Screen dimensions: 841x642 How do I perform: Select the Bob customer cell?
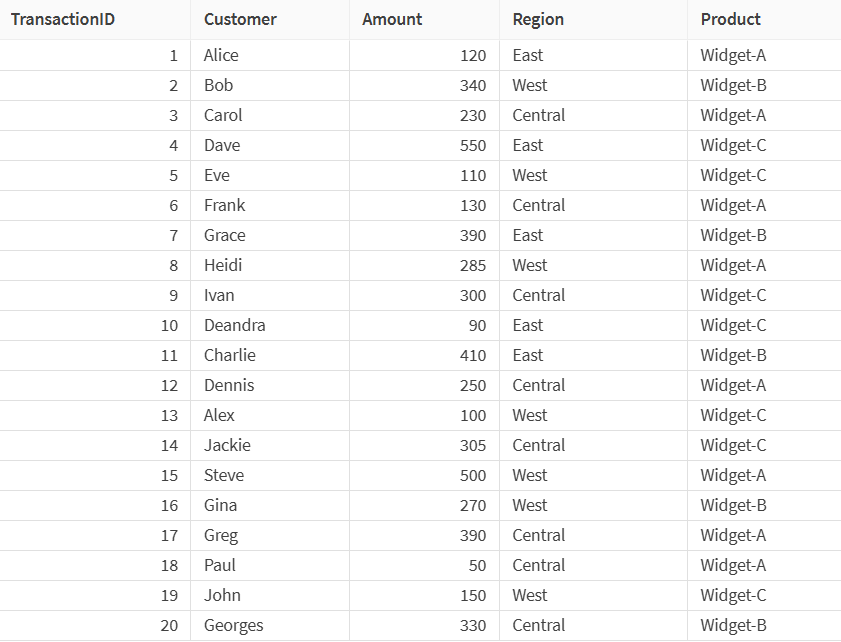click(218, 85)
